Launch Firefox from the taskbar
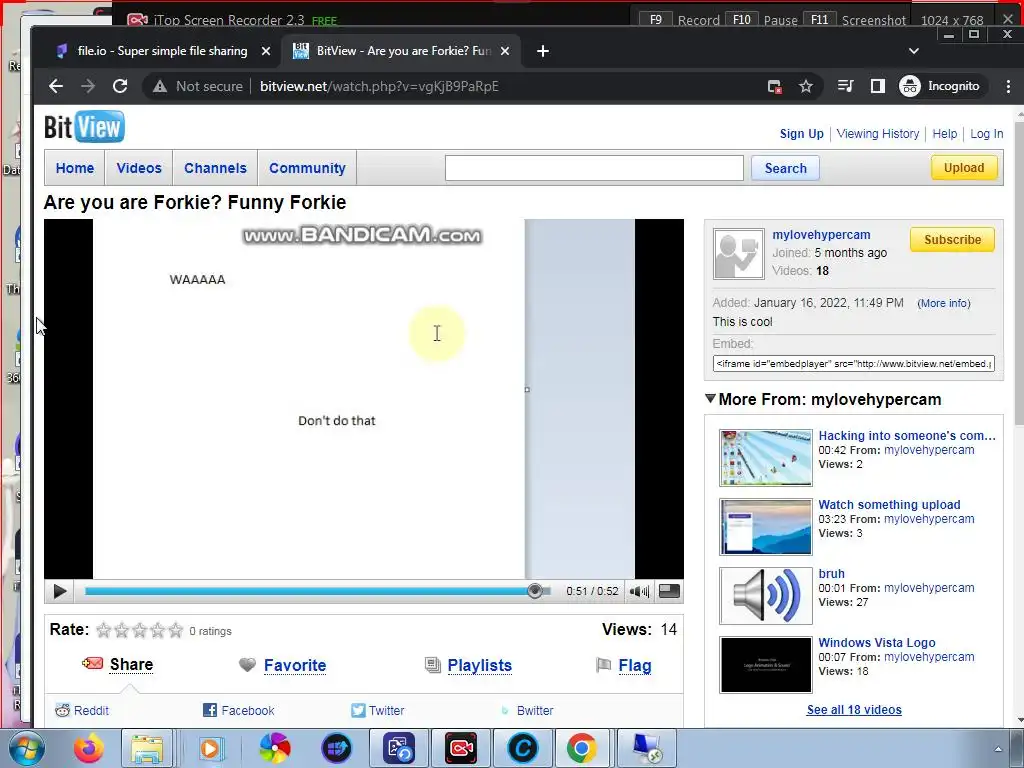Viewport: 1024px width, 768px height. tap(89, 748)
